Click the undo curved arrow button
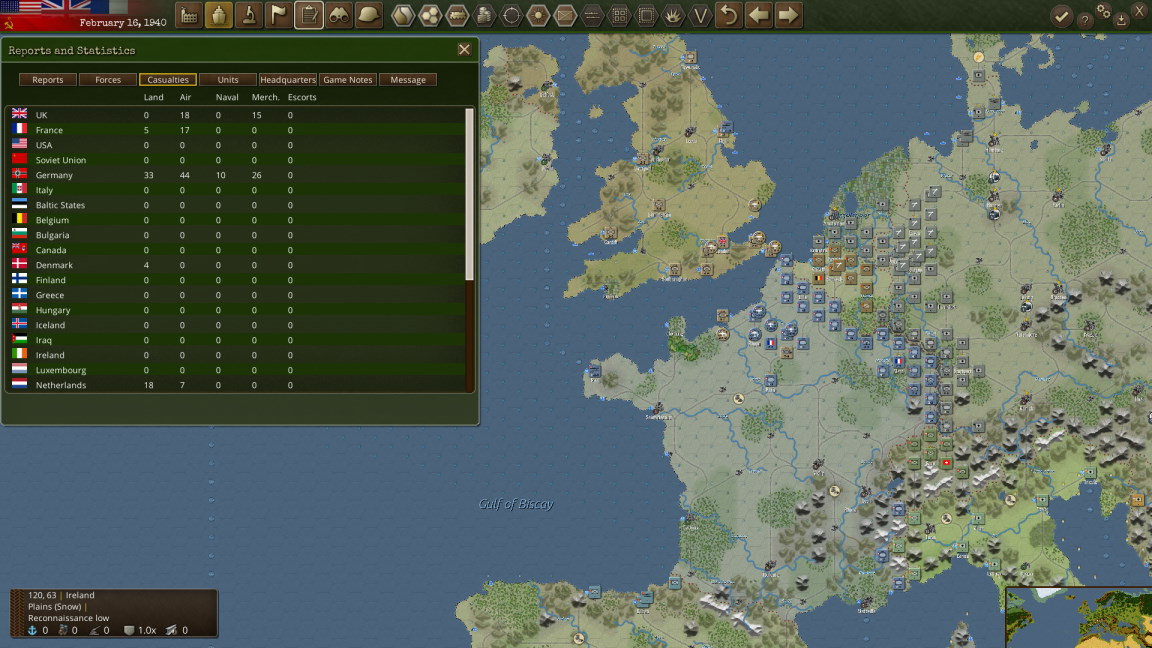 pyautogui.click(x=730, y=15)
